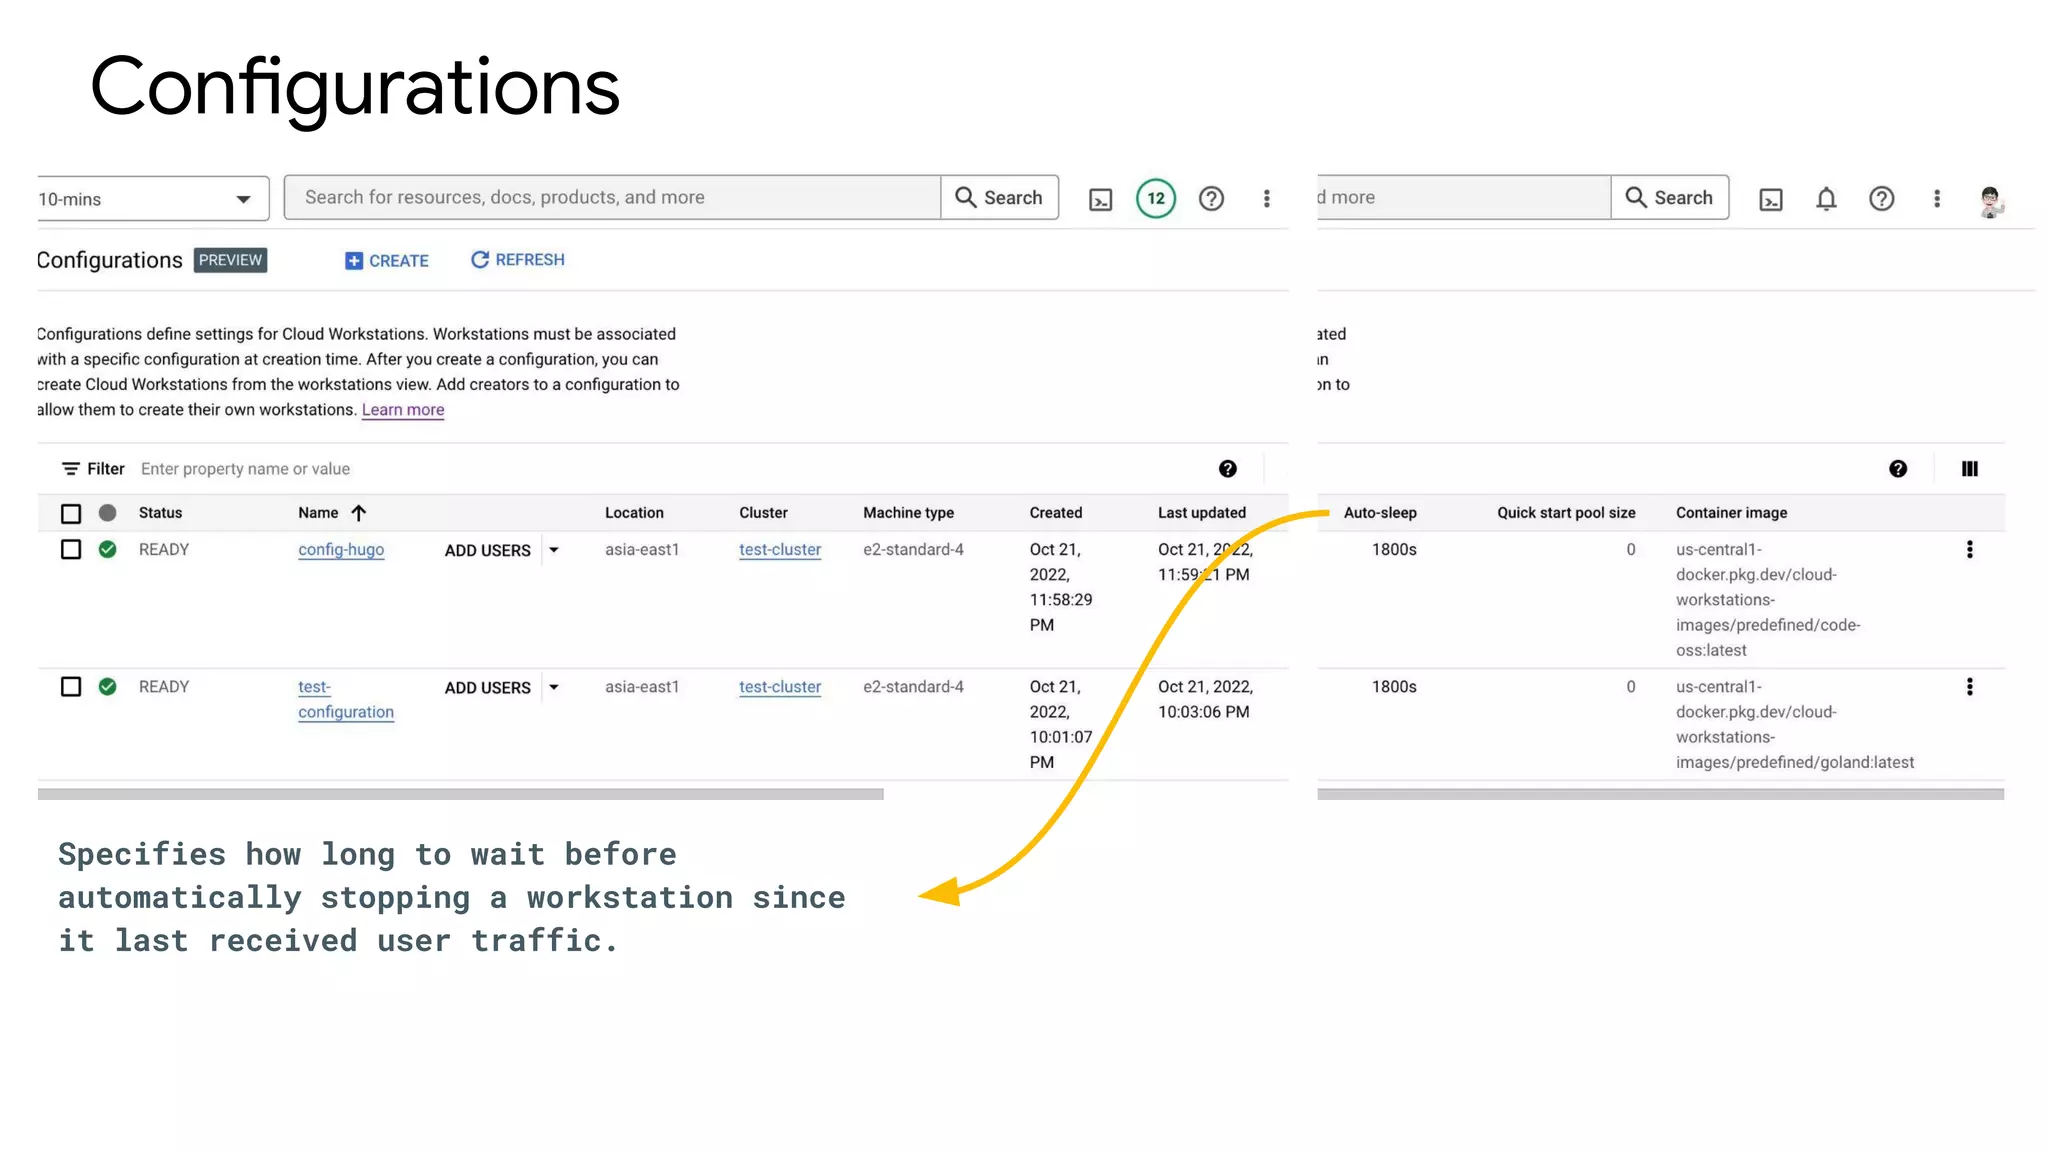This screenshot has height=1152, width=2048.
Task: Click Quick start pool size header
Action: [x=1566, y=513]
